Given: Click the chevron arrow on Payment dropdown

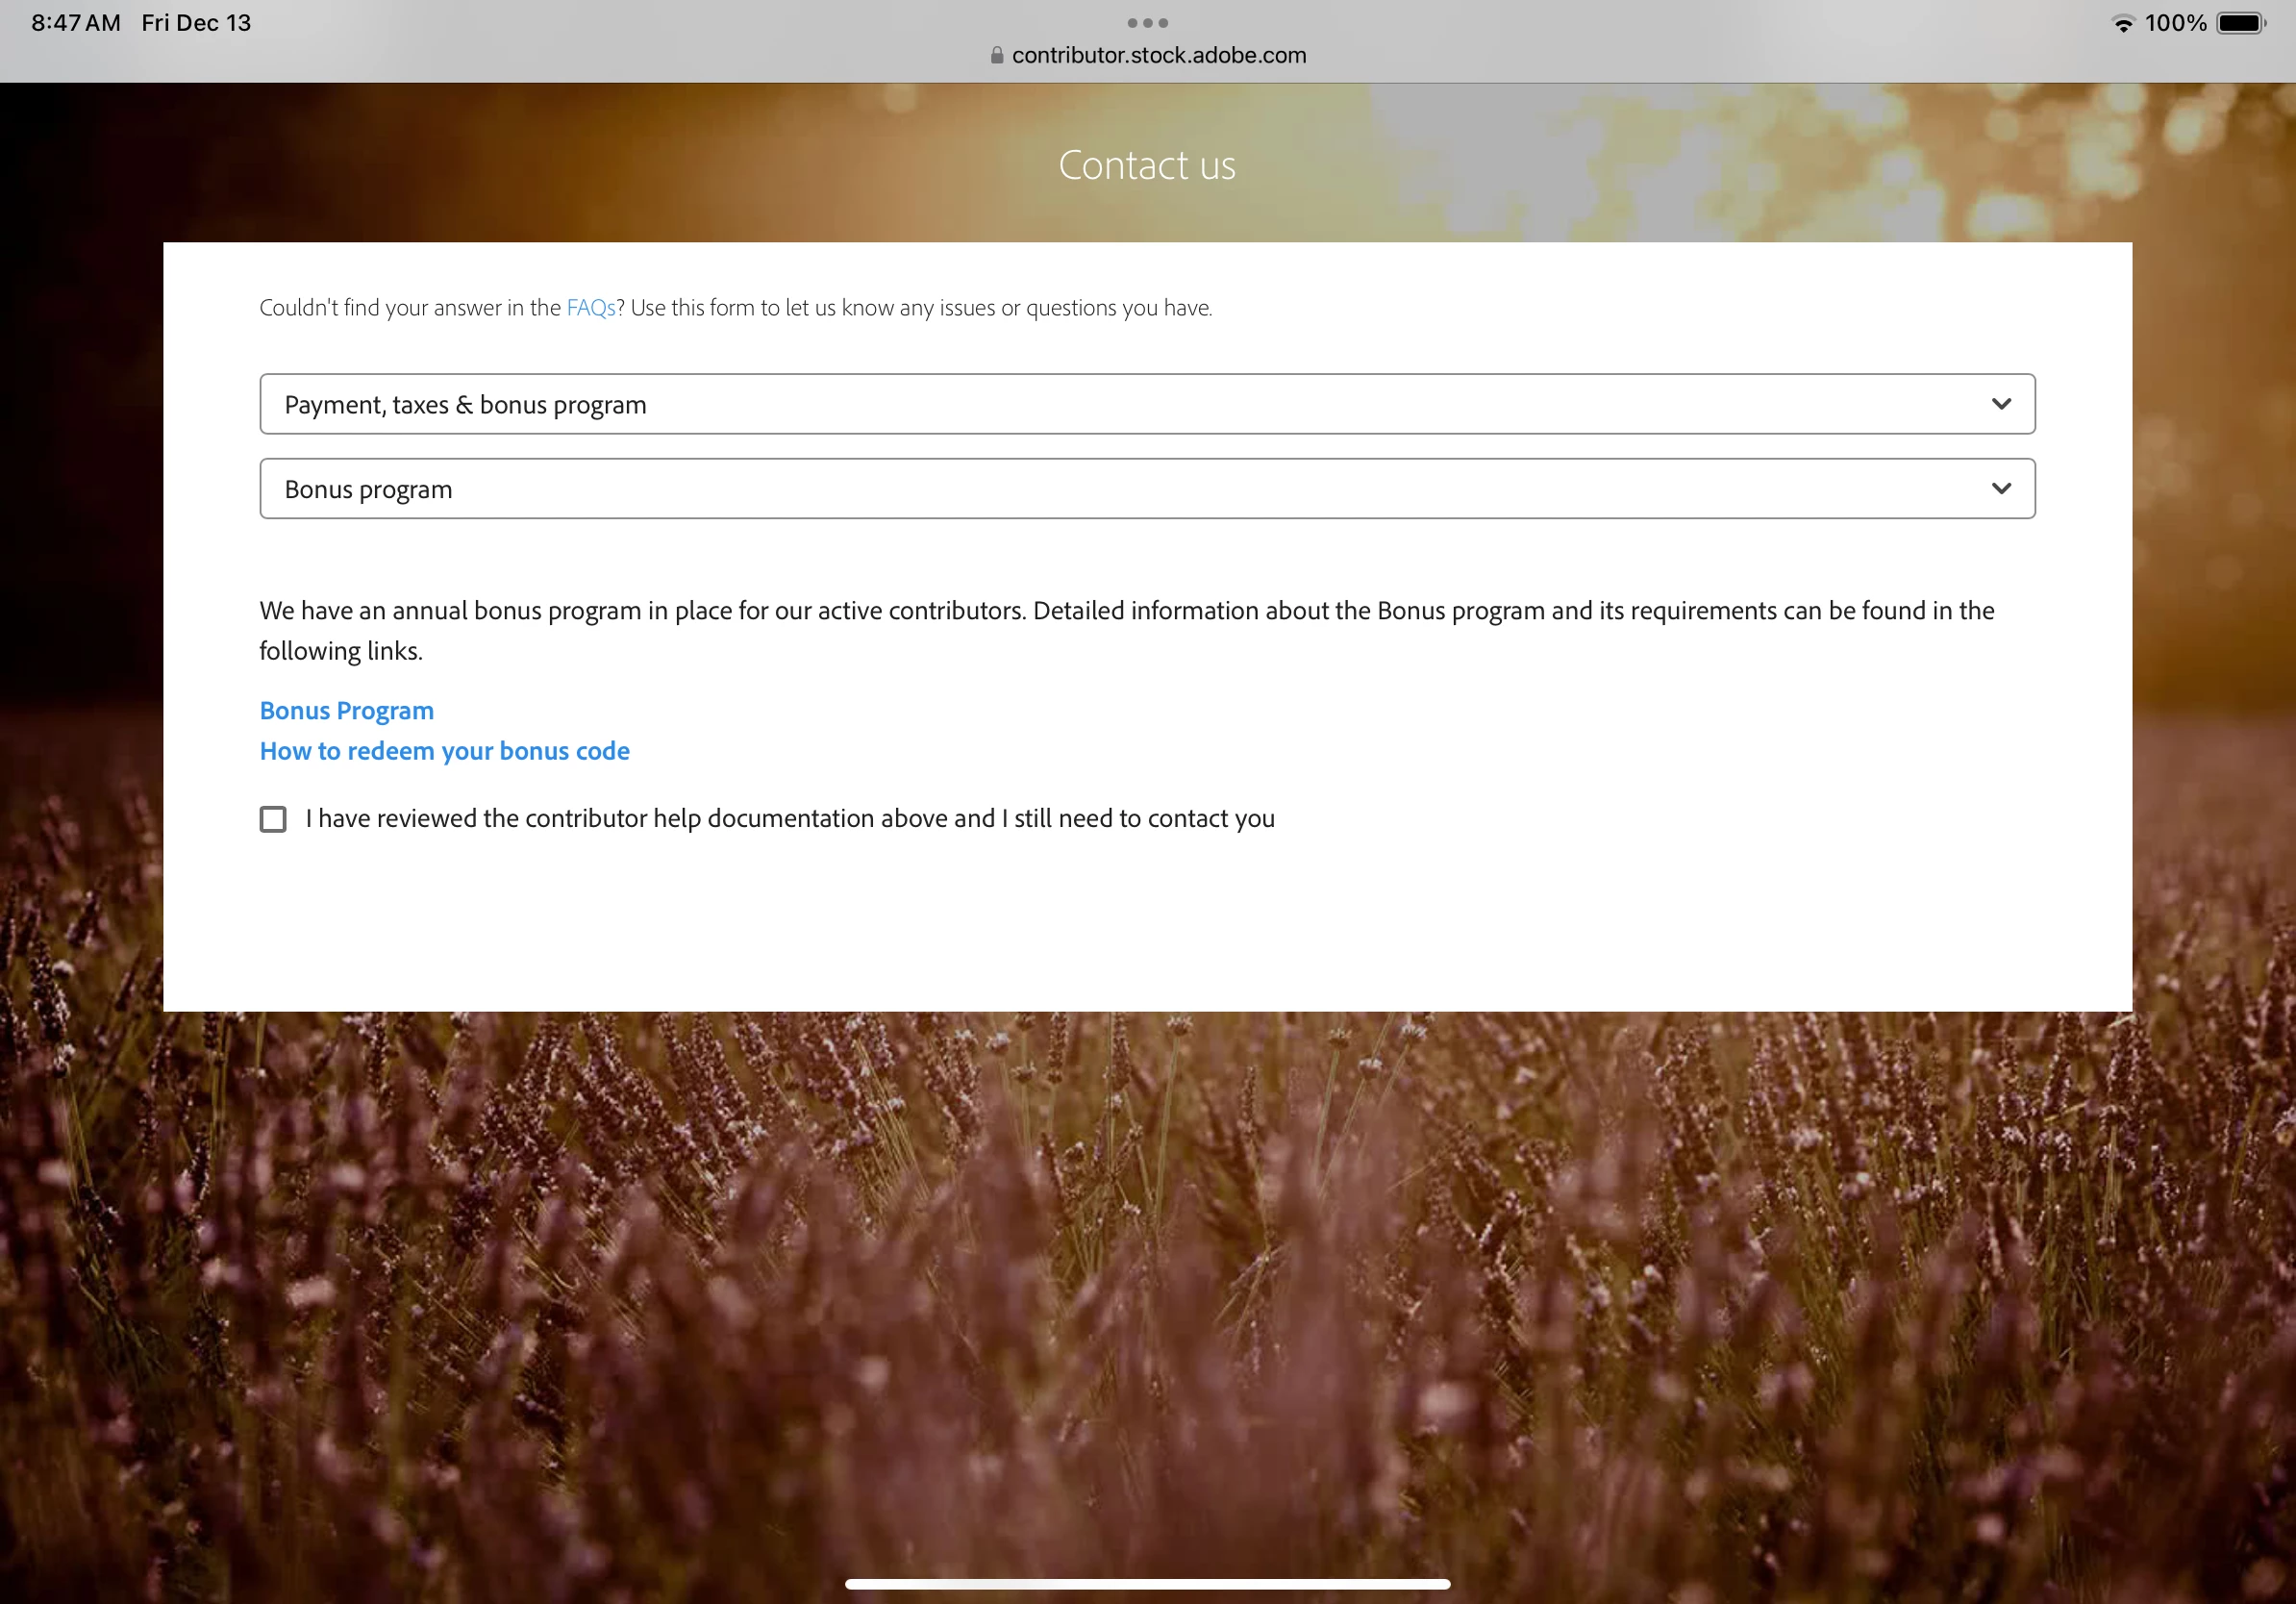Looking at the screenshot, I should [x=2000, y=404].
